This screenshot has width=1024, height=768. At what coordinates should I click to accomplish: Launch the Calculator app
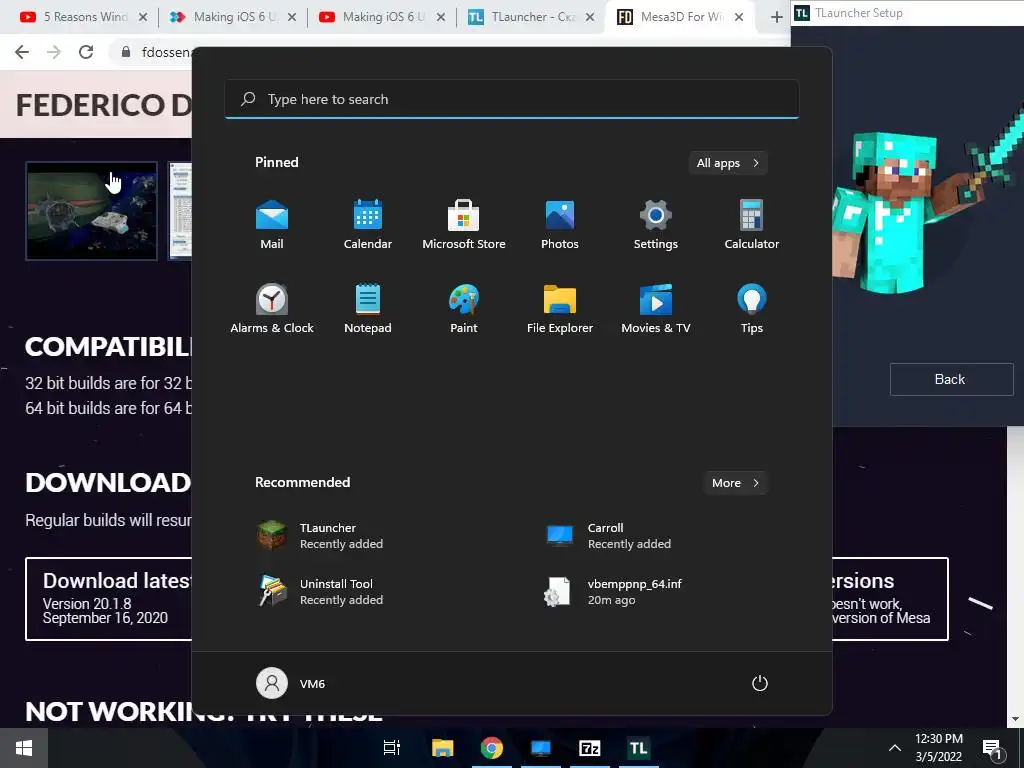tap(752, 224)
